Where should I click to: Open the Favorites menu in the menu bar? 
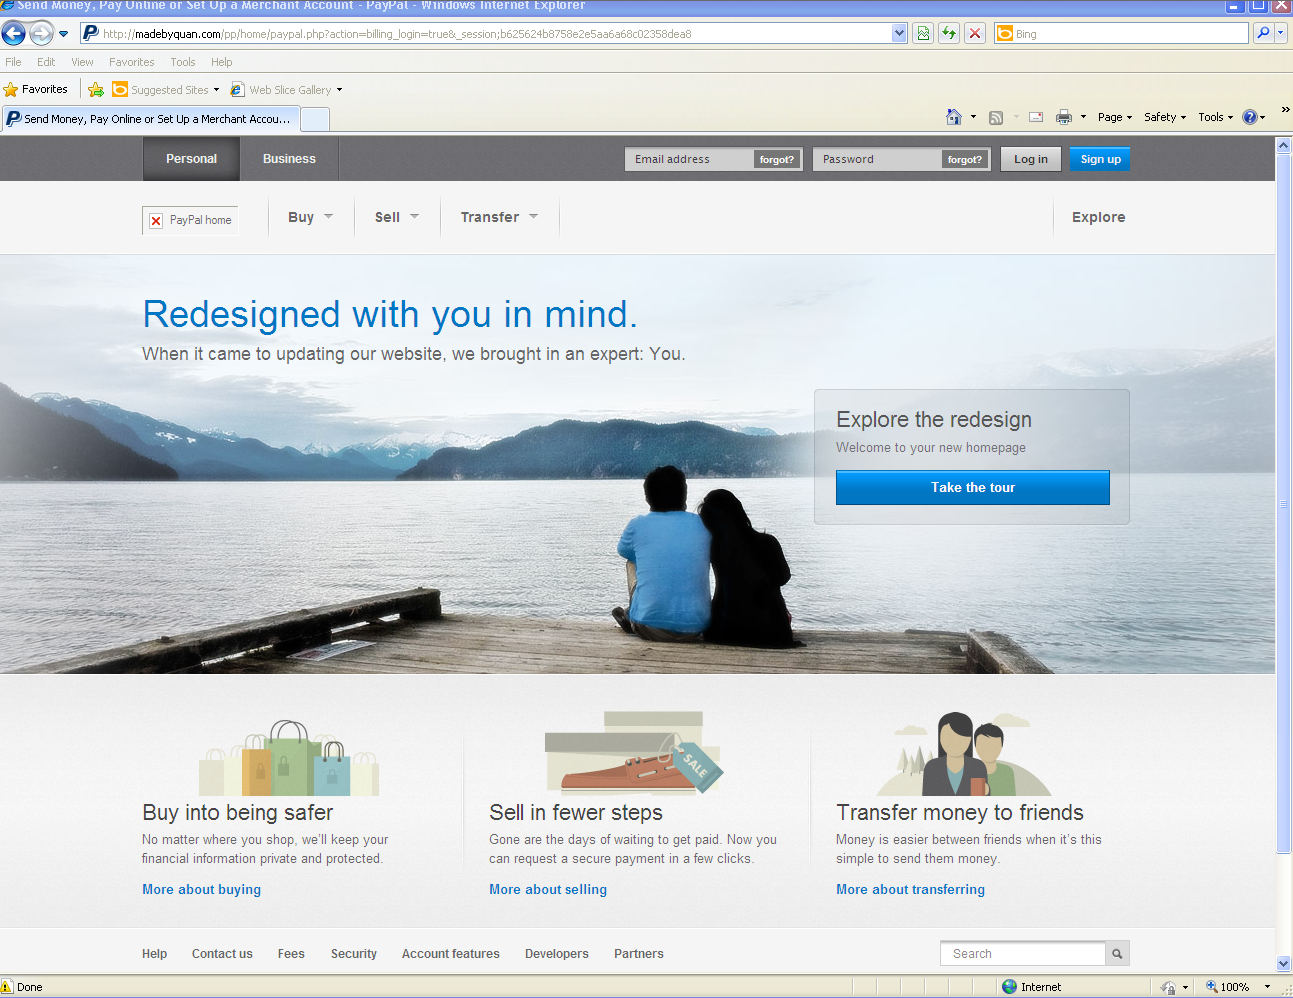pos(131,62)
